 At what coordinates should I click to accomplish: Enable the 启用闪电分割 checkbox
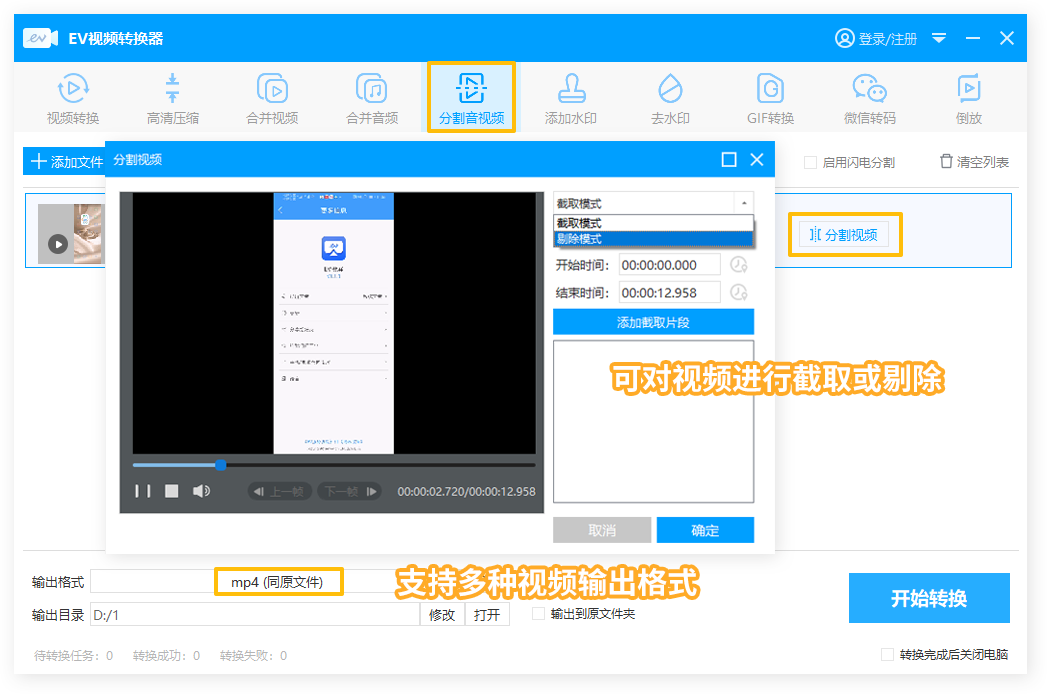811,162
